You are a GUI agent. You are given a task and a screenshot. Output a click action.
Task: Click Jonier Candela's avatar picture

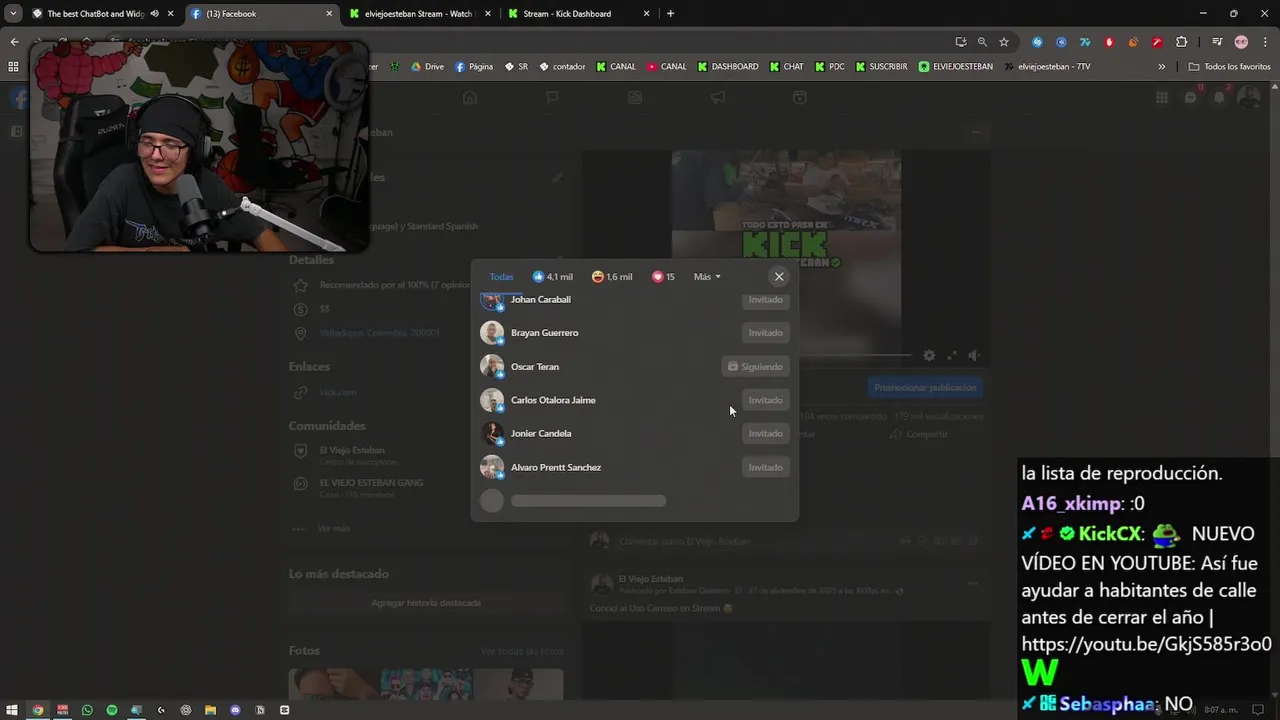[492, 434]
